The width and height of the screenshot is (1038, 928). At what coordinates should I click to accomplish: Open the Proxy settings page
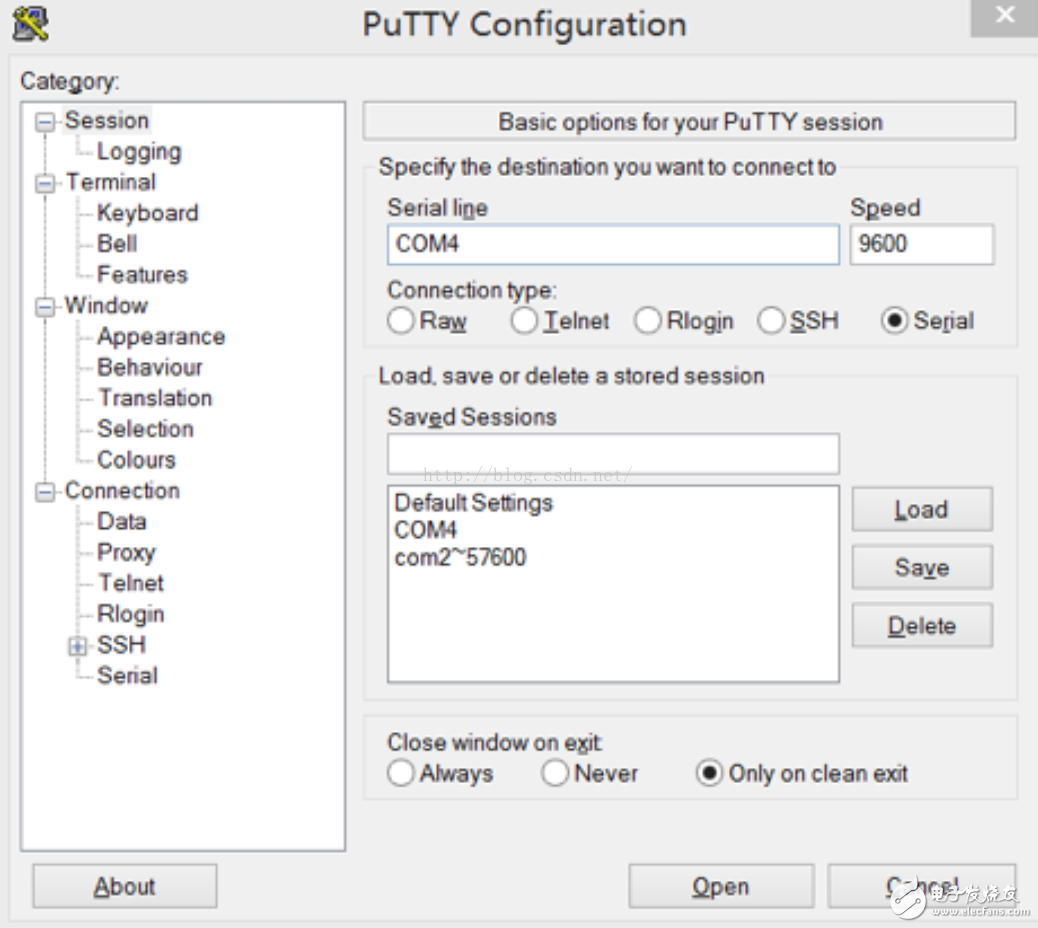pos(126,552)
